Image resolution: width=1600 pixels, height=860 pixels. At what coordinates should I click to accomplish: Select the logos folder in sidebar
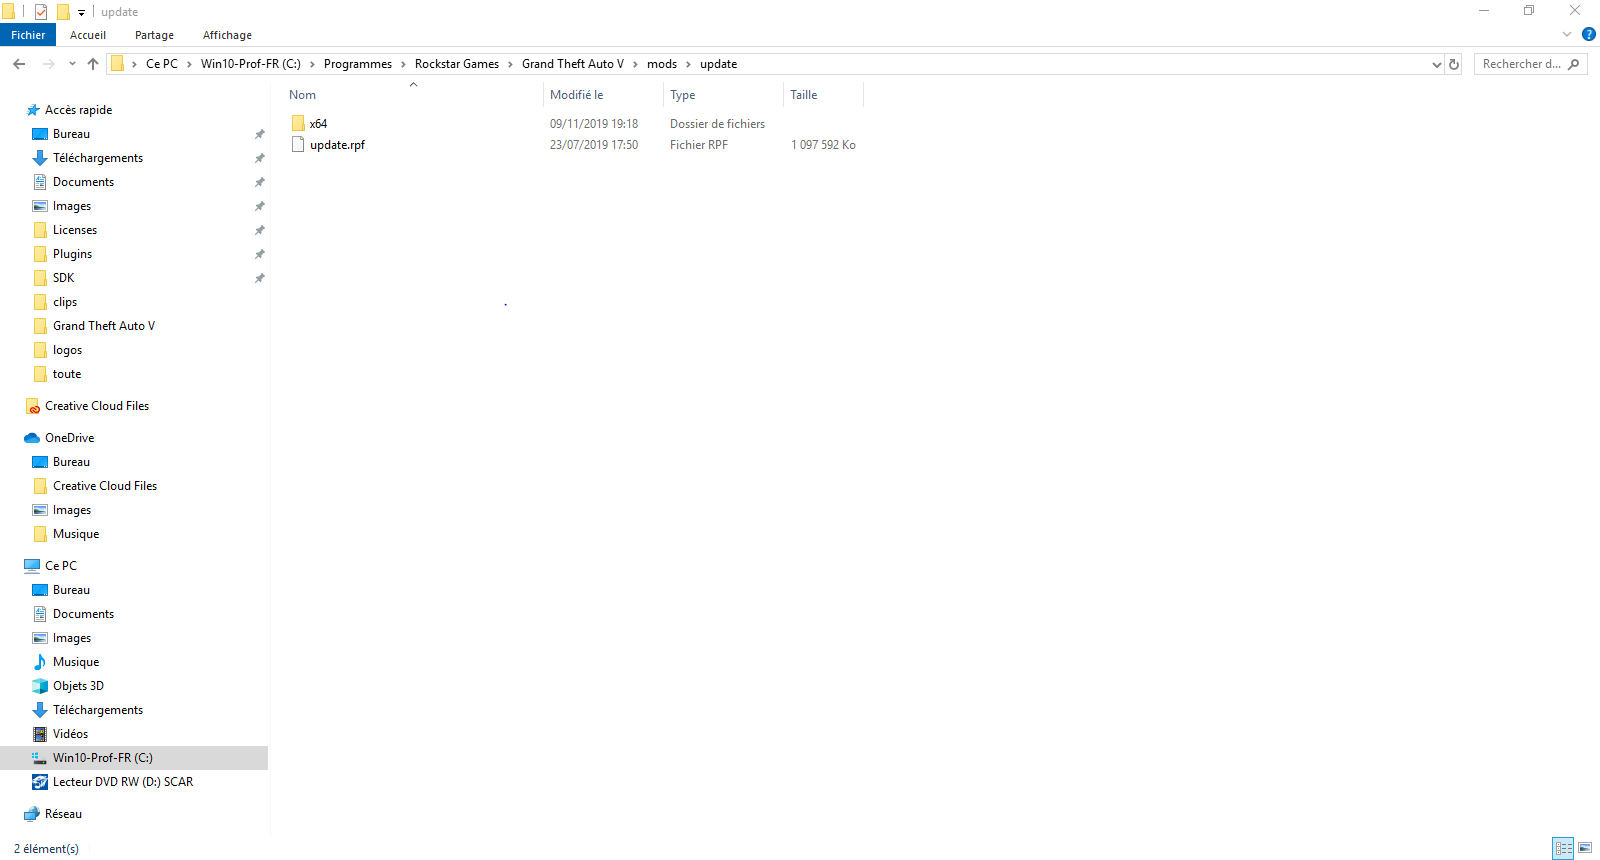[68, 350]
